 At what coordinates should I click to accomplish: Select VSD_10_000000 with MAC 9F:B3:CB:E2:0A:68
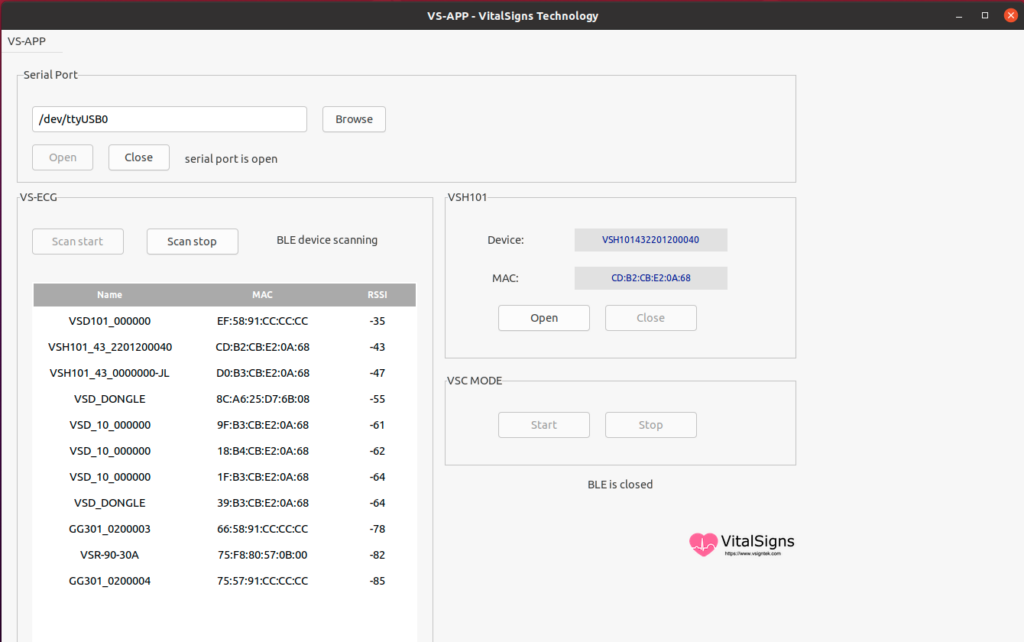[x=224, y=425]
